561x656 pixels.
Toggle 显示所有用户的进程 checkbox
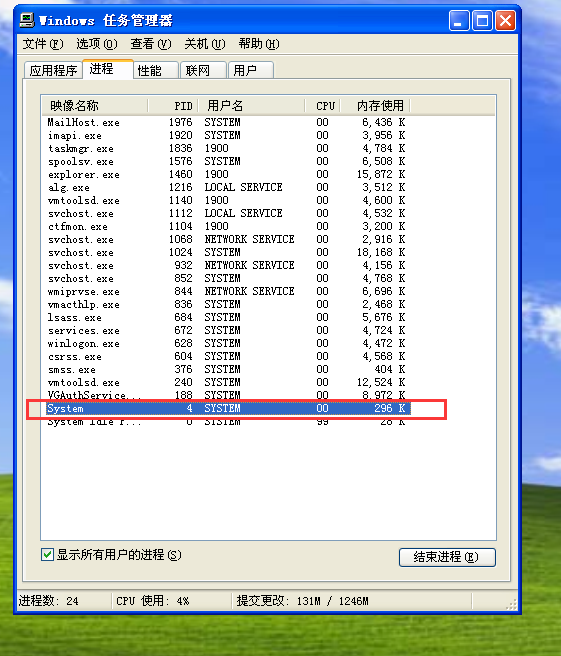[x=47, y=555]
